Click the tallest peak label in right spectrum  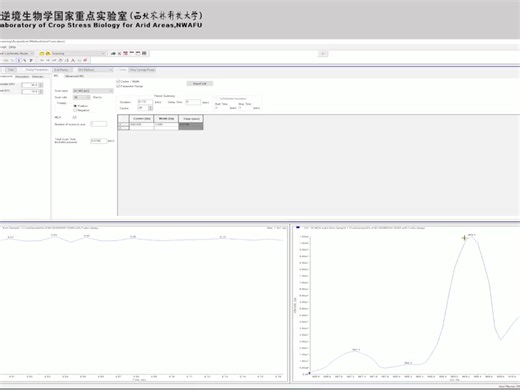click(471, 235)
